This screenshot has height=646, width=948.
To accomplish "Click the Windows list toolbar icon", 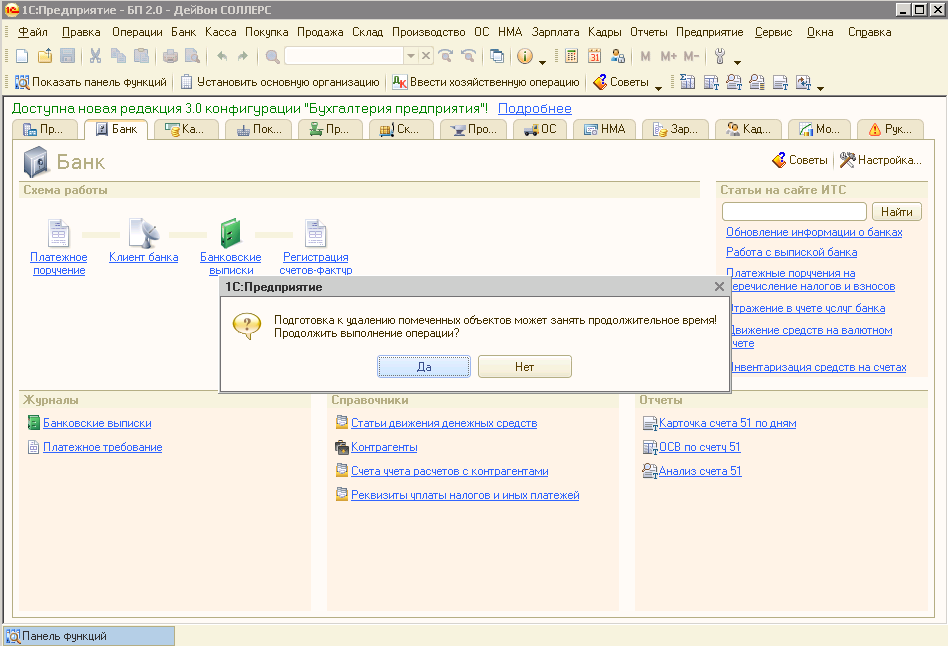I will click(497, 56).
